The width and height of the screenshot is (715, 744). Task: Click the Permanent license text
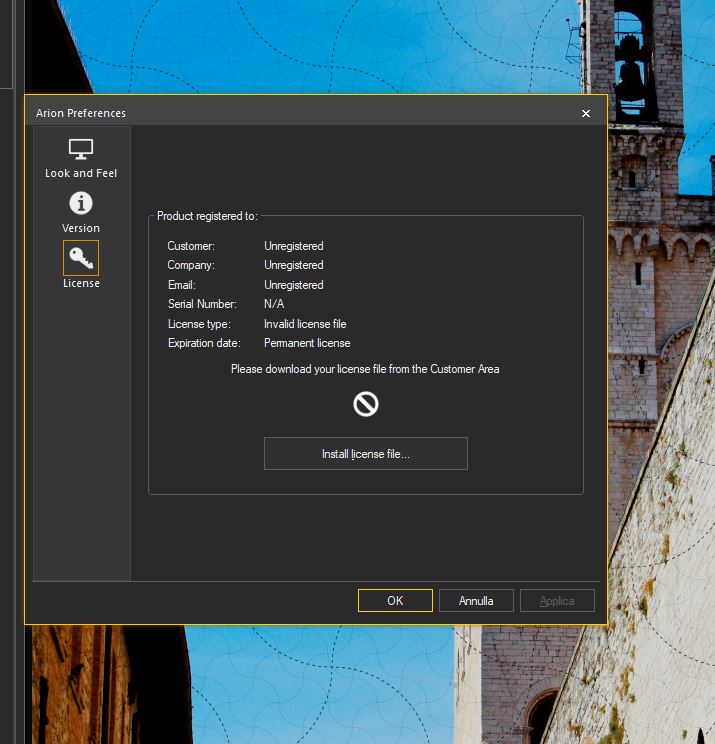[307, 343]
